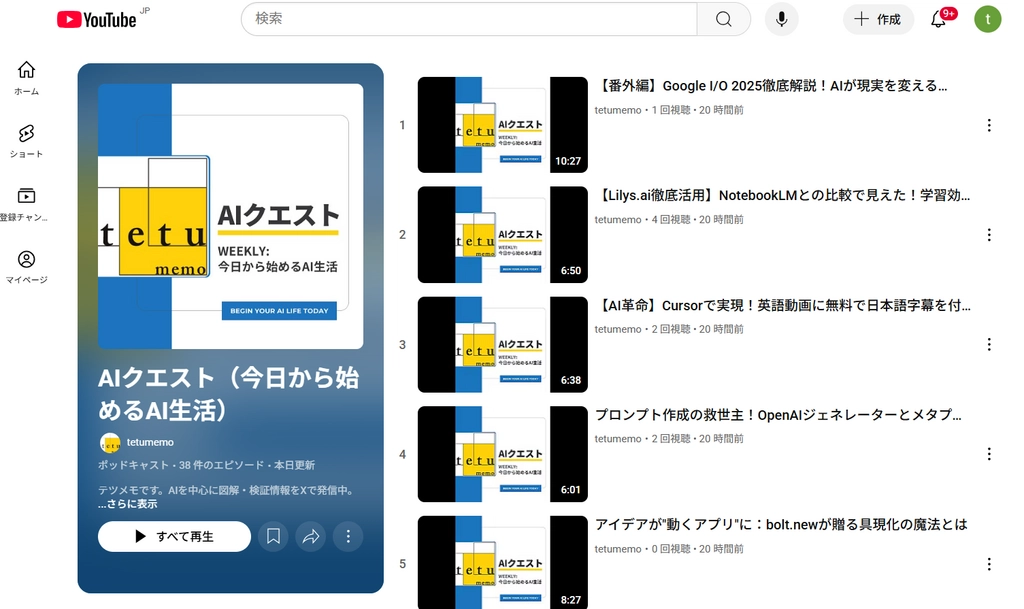This screenshot has width=1024, height=609.
Task: Open Lilys.ai徹底活用 video title
Action: [782, 195]
